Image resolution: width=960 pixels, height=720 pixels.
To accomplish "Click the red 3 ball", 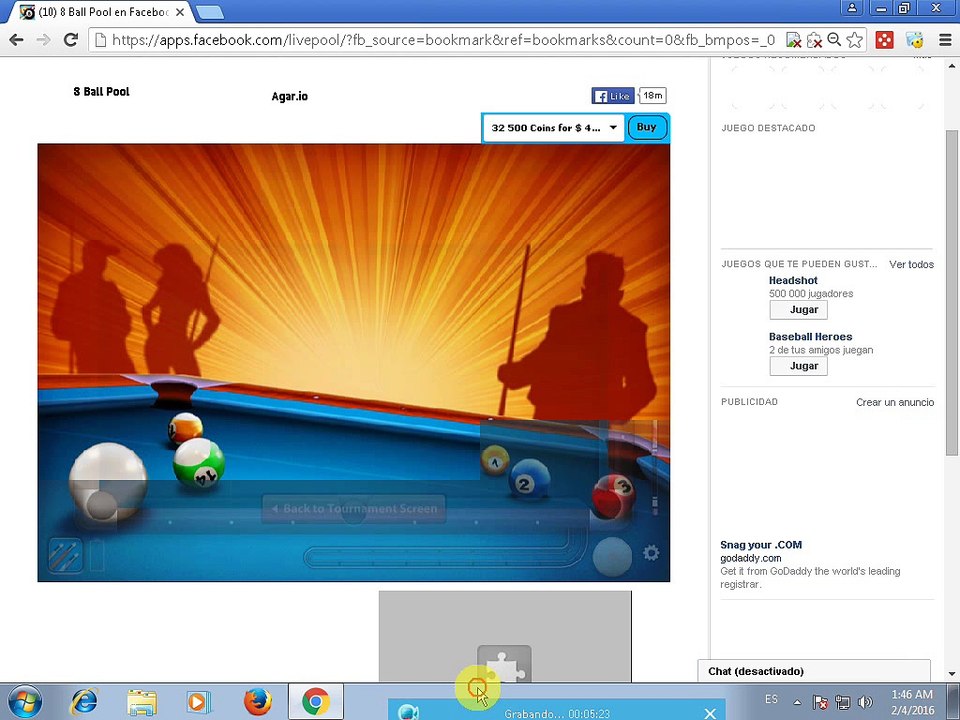I will coord(612,496).
